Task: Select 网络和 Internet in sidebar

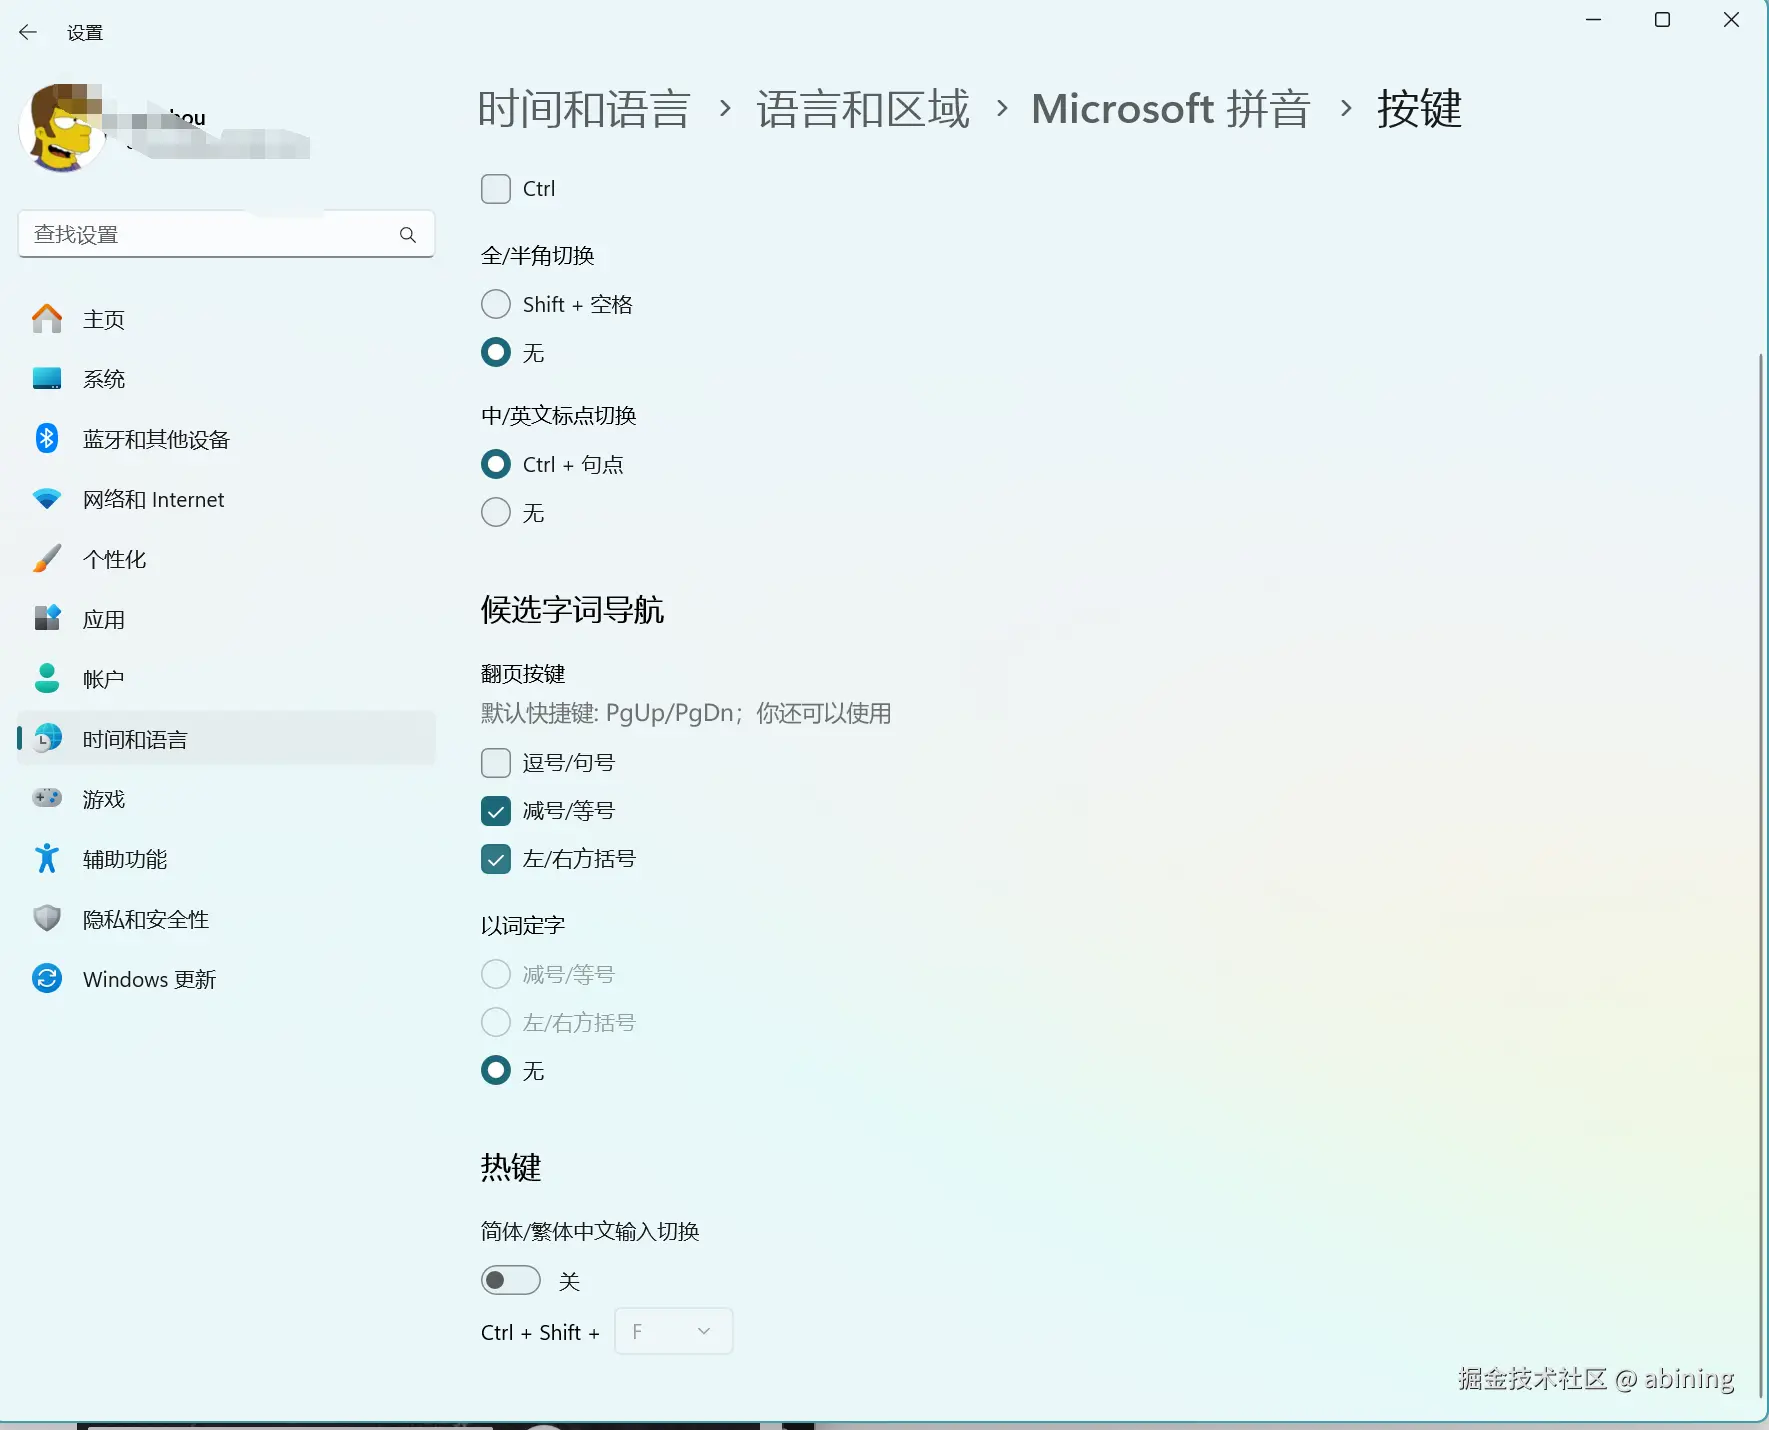Action: click(226, 499)
